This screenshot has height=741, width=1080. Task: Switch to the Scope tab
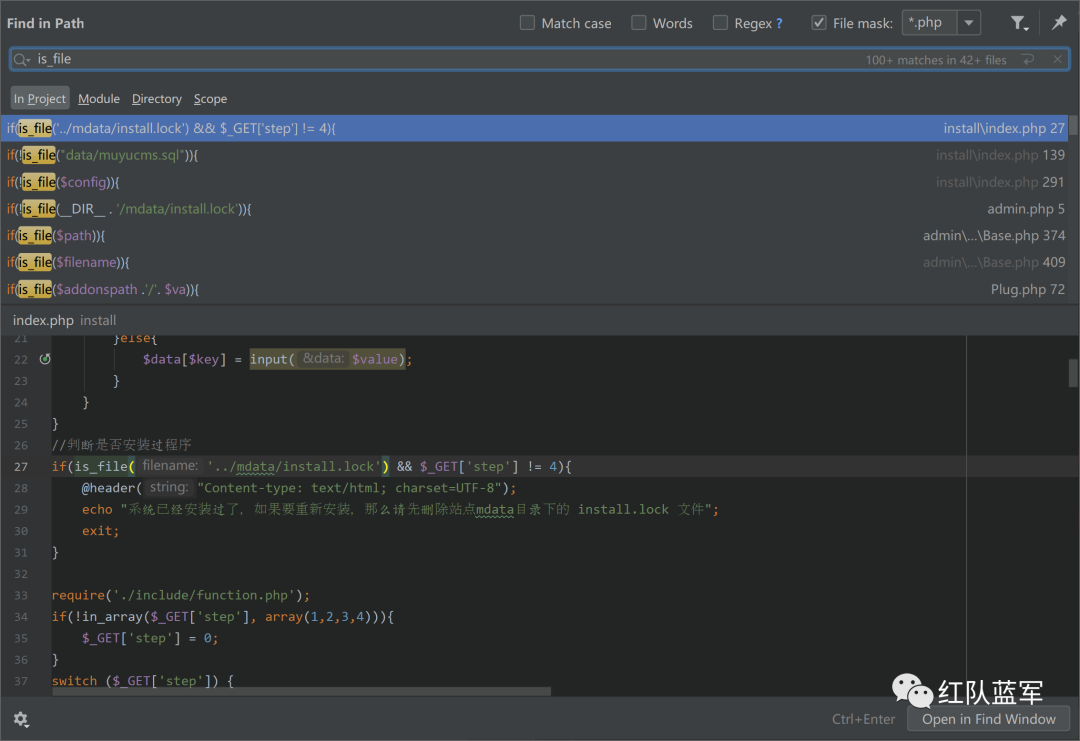[210, 98]
